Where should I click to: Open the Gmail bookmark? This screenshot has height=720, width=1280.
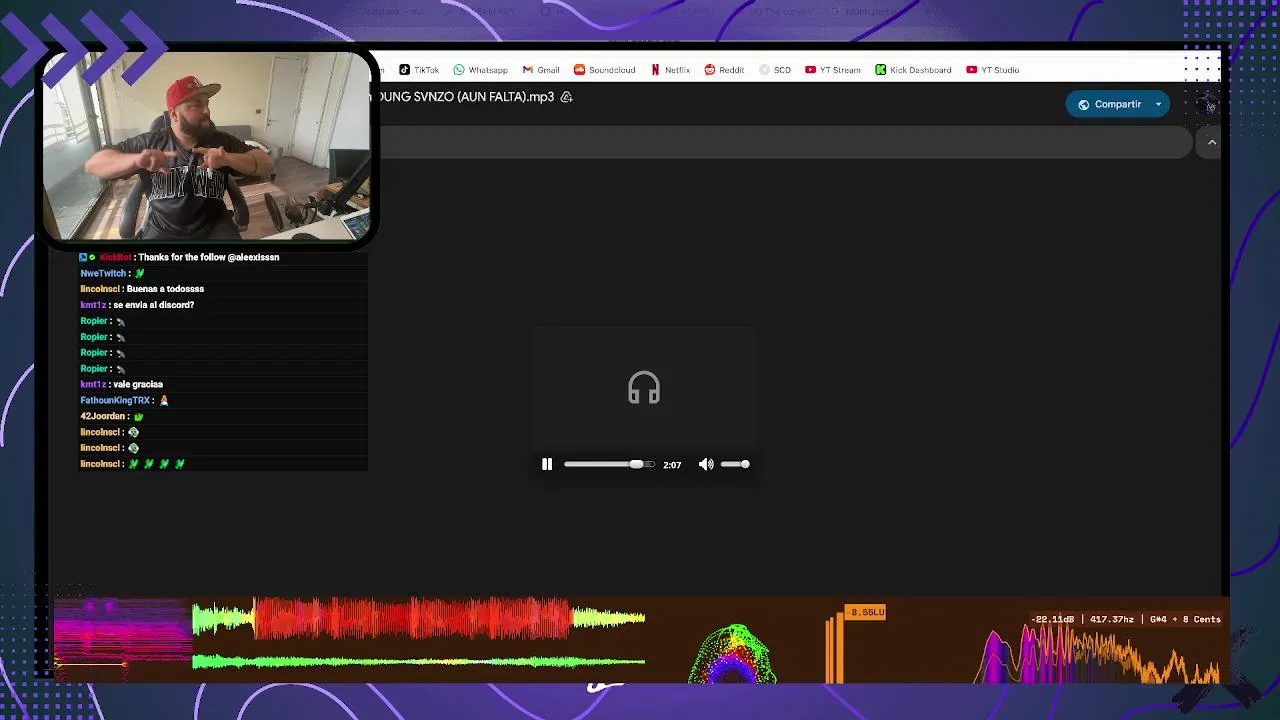point(540,70)
